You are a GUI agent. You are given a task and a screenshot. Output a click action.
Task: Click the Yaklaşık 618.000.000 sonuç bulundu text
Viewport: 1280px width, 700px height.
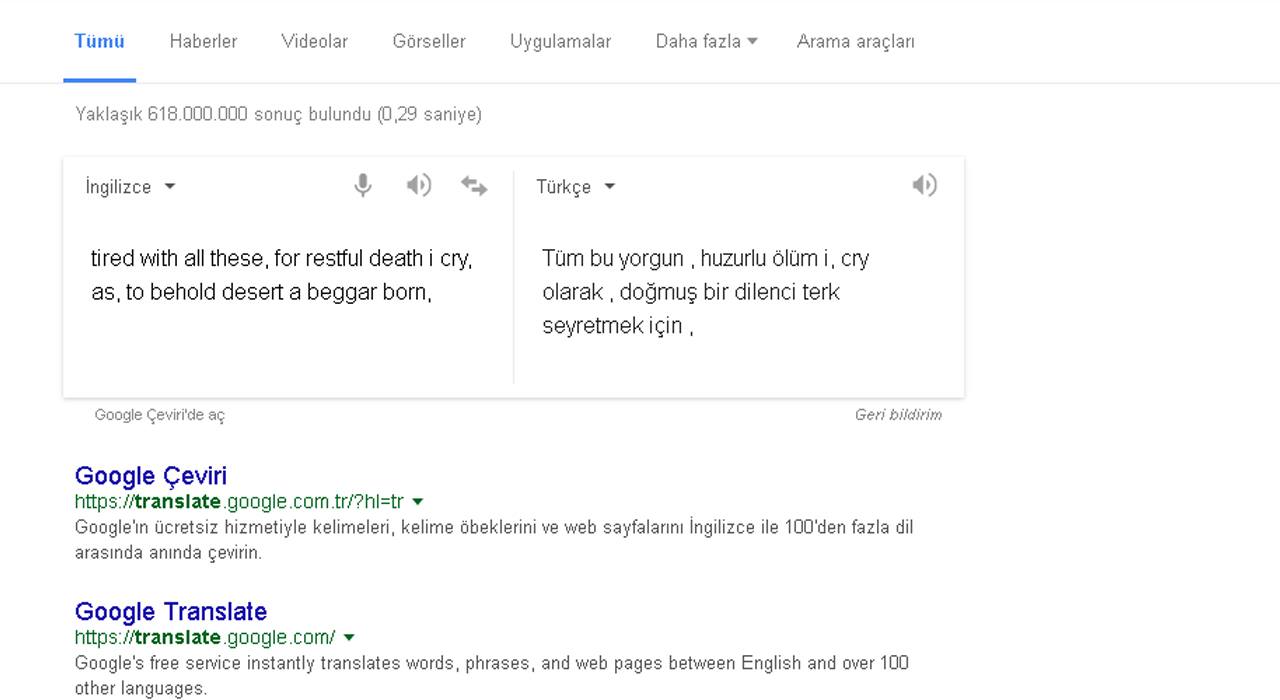click(x=278, y=114)
